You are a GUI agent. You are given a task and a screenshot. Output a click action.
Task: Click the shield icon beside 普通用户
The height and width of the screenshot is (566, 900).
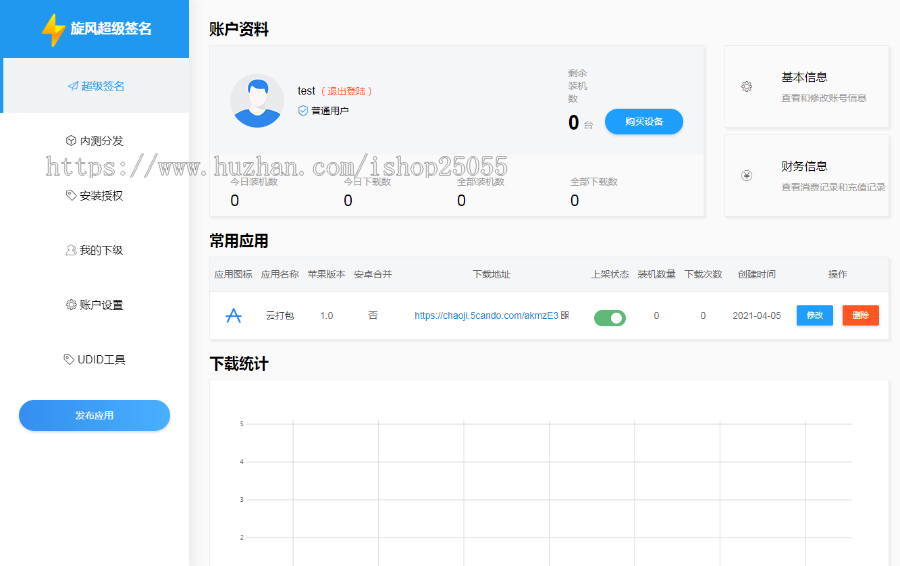pos(302,110)
